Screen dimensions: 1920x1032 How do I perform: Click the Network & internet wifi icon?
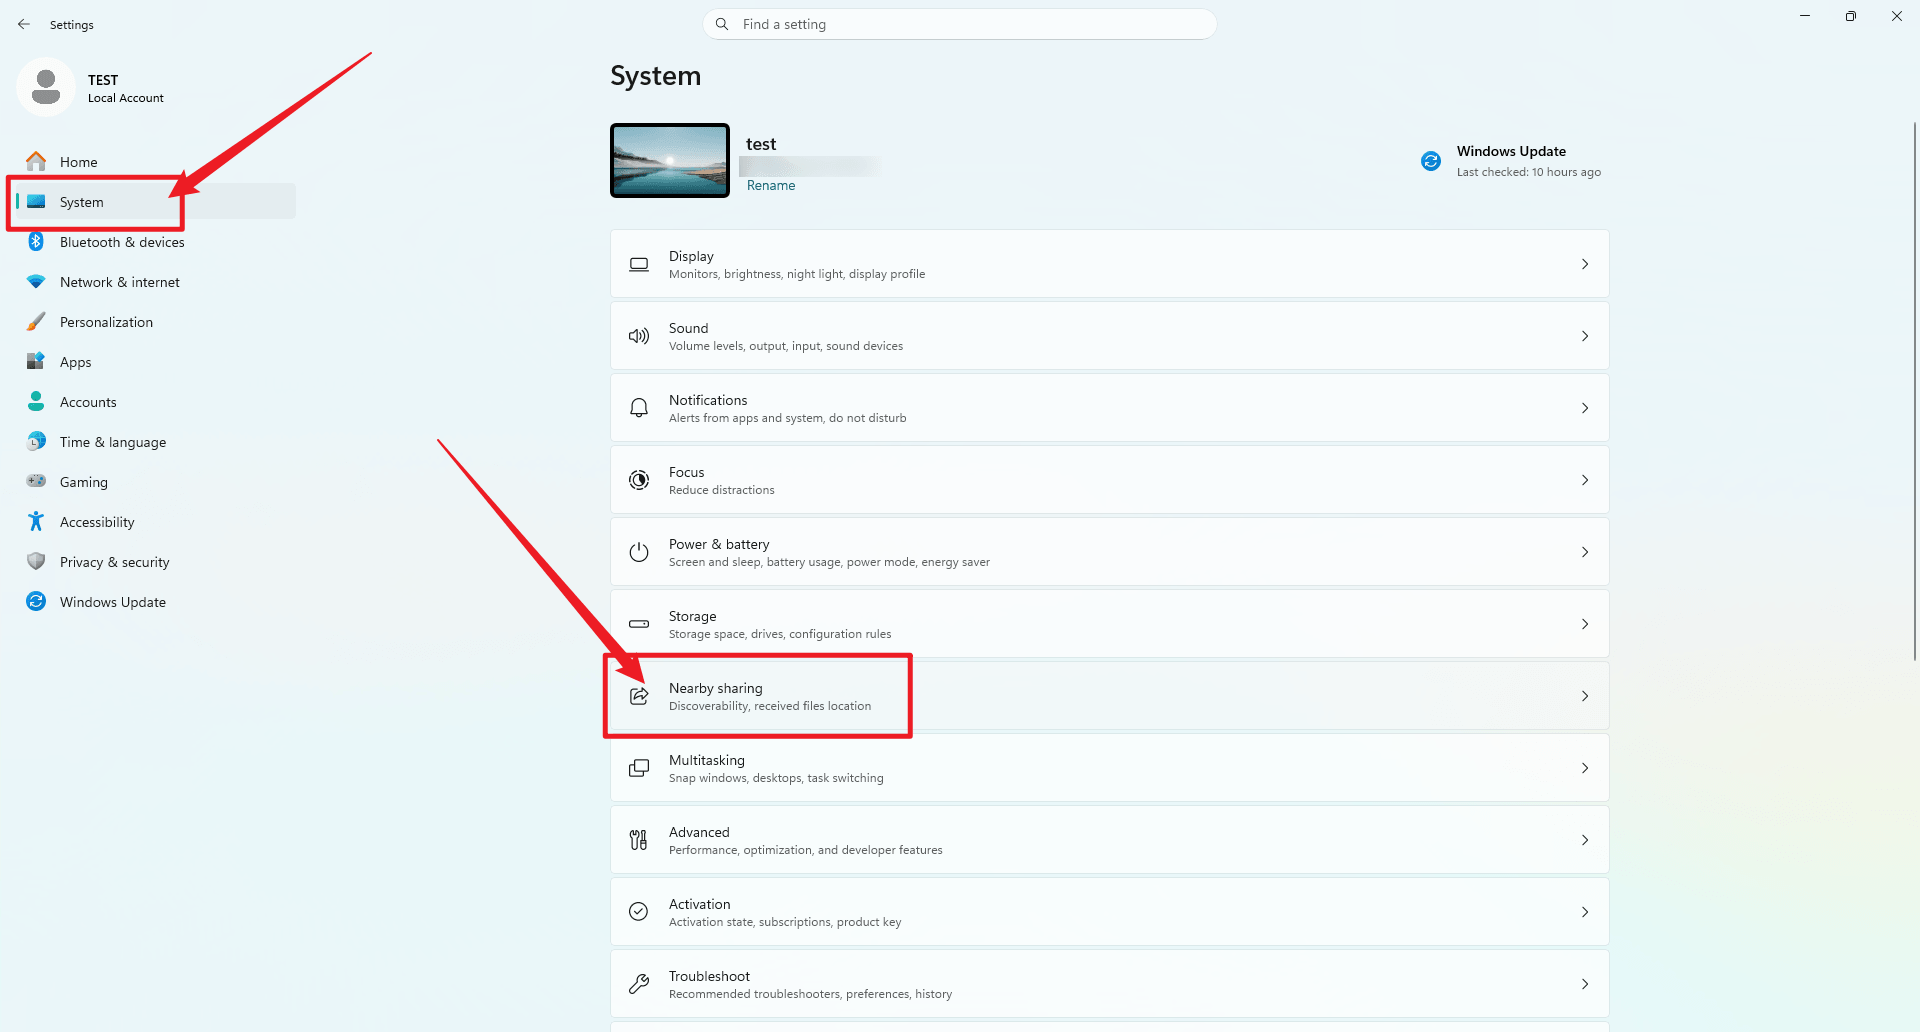click(x=36, y=282)
